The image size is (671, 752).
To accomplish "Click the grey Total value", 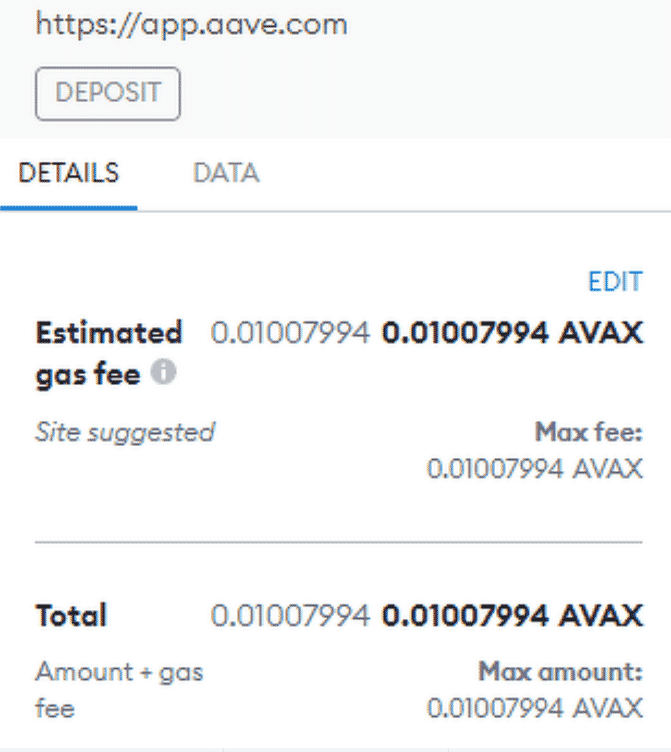I will 291,615.
